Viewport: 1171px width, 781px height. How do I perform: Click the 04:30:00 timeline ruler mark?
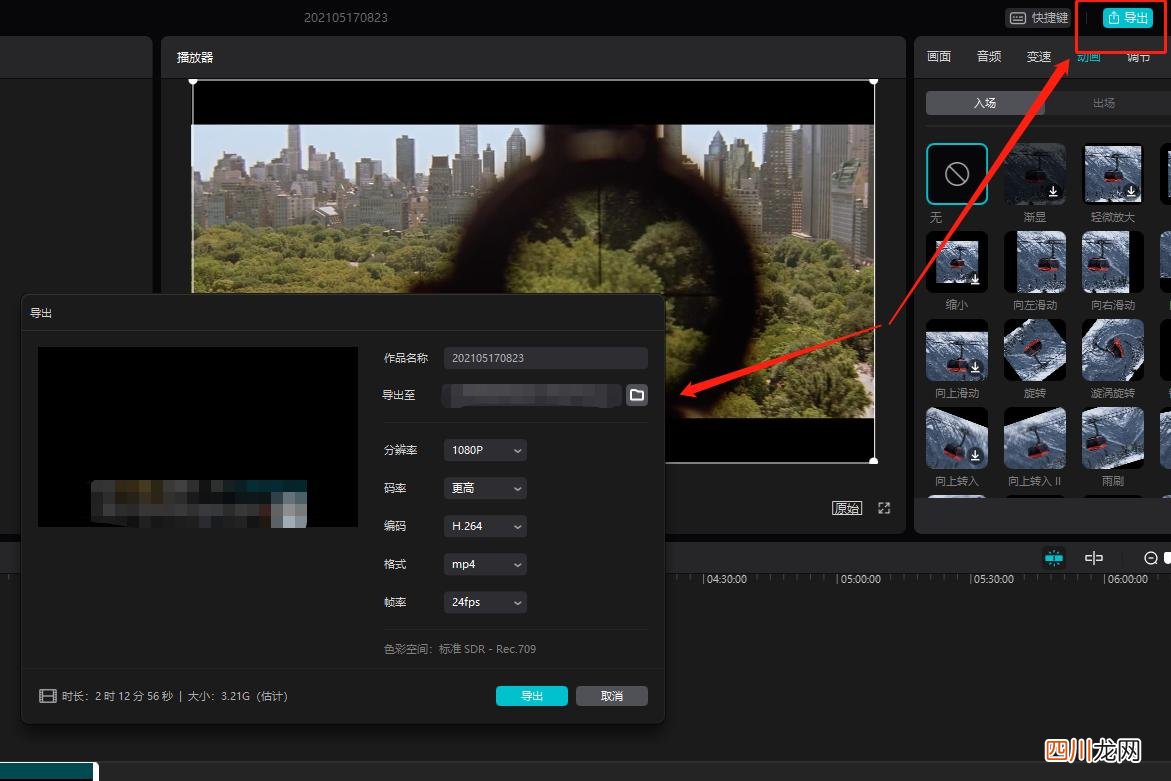(726, 579)
